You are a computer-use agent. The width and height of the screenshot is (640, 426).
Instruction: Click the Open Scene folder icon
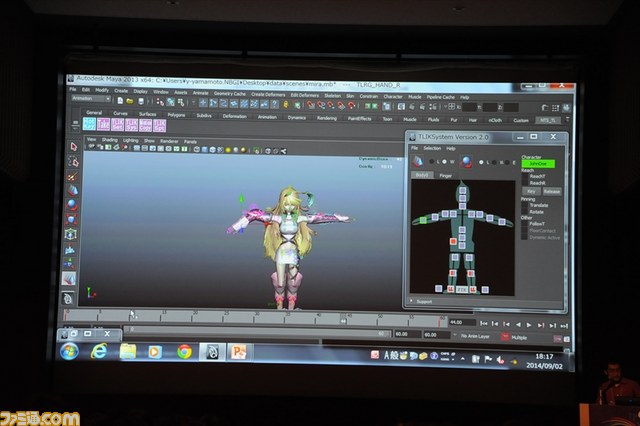point(130,101)
